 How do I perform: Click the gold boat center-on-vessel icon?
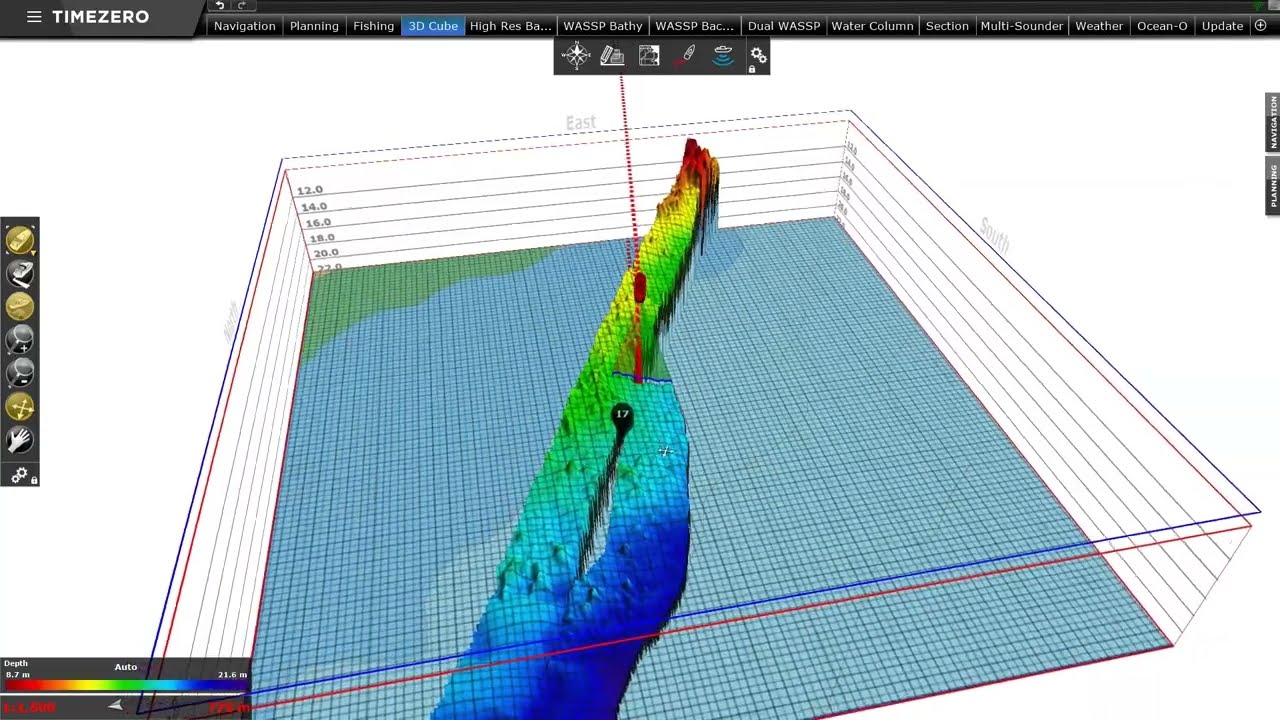coord(20,240)
